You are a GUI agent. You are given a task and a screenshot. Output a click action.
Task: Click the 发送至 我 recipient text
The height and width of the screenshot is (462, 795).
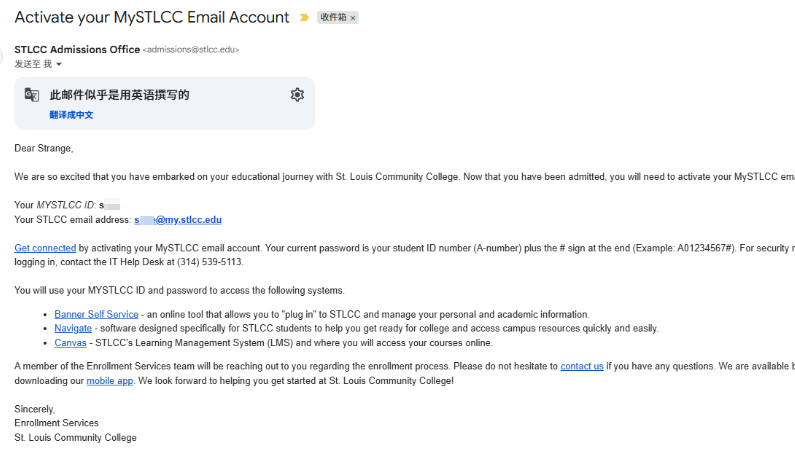tap(32, 64)
